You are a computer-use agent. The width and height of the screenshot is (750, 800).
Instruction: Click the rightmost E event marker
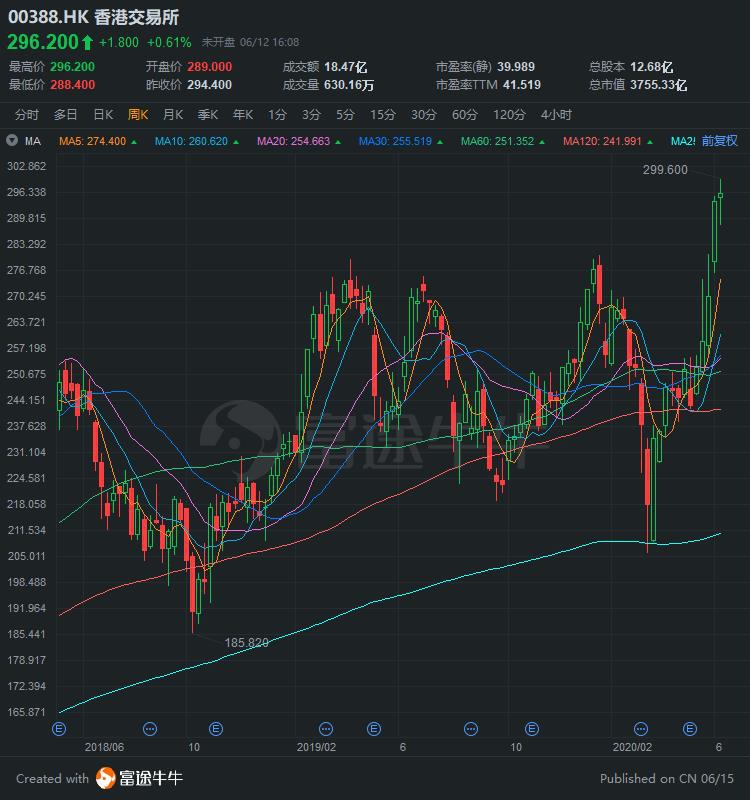pyautogui.click(x=690, y=728)
